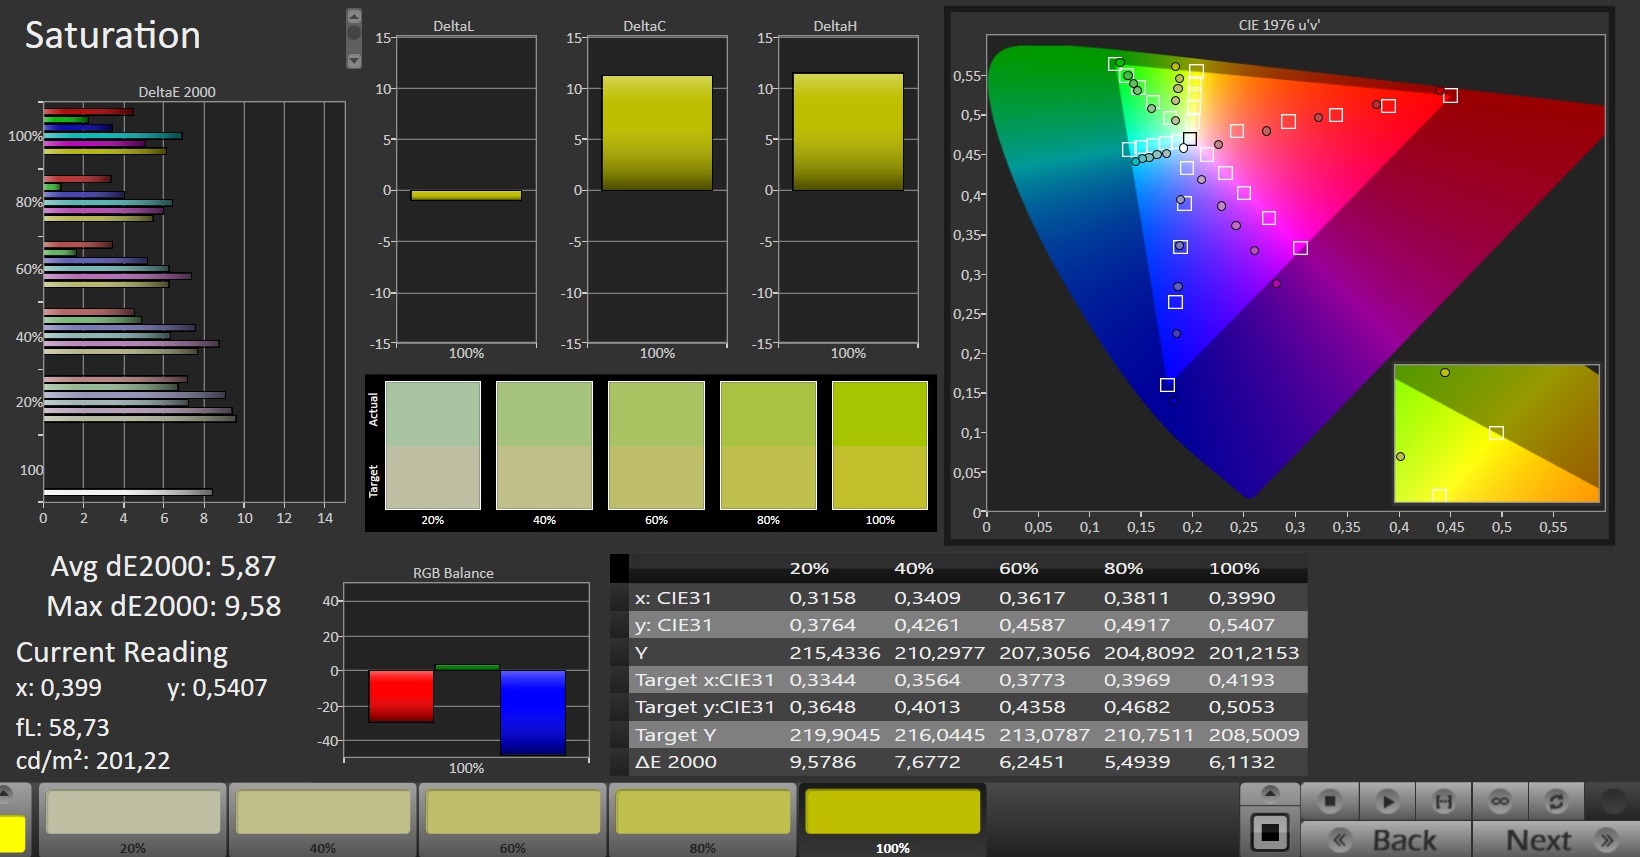Click the zoomed yellow CIE inset thumbnail
Image resolution: width=1640 pixels, height=857 pixels.
point(1496,433)
